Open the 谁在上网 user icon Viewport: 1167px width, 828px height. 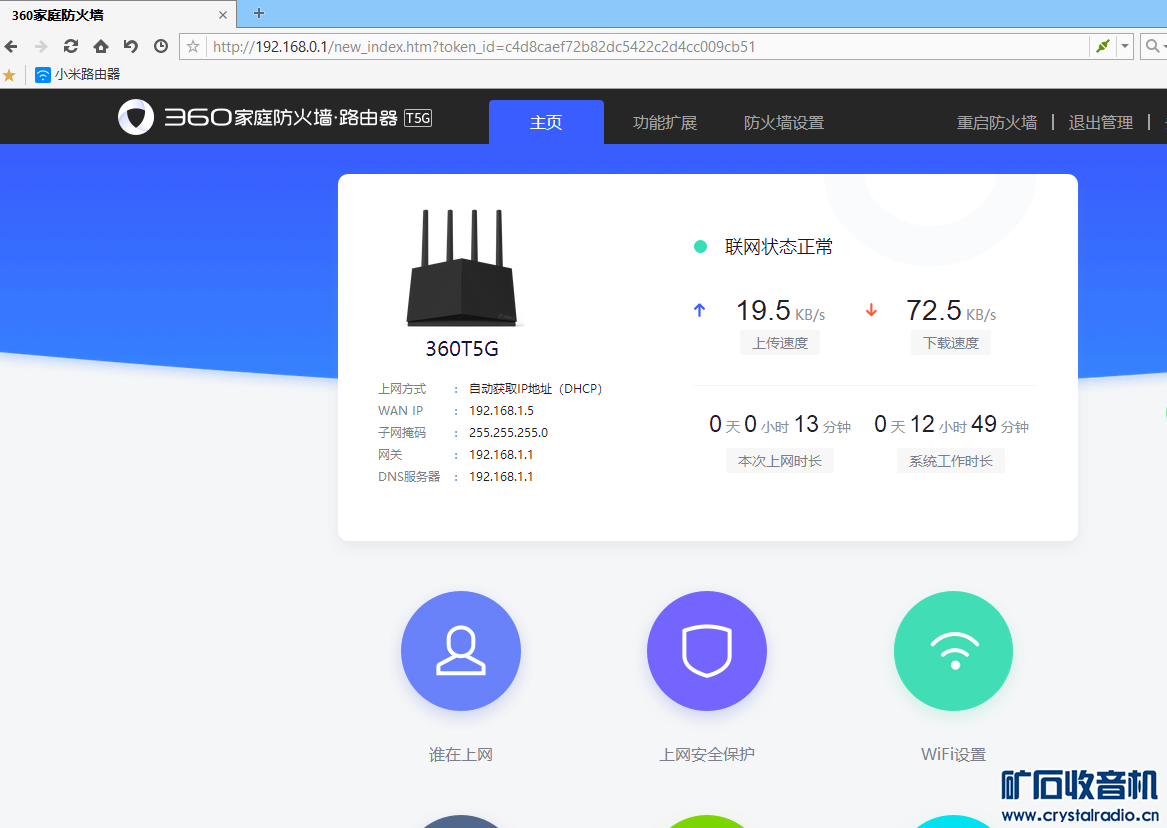point(461,651)
